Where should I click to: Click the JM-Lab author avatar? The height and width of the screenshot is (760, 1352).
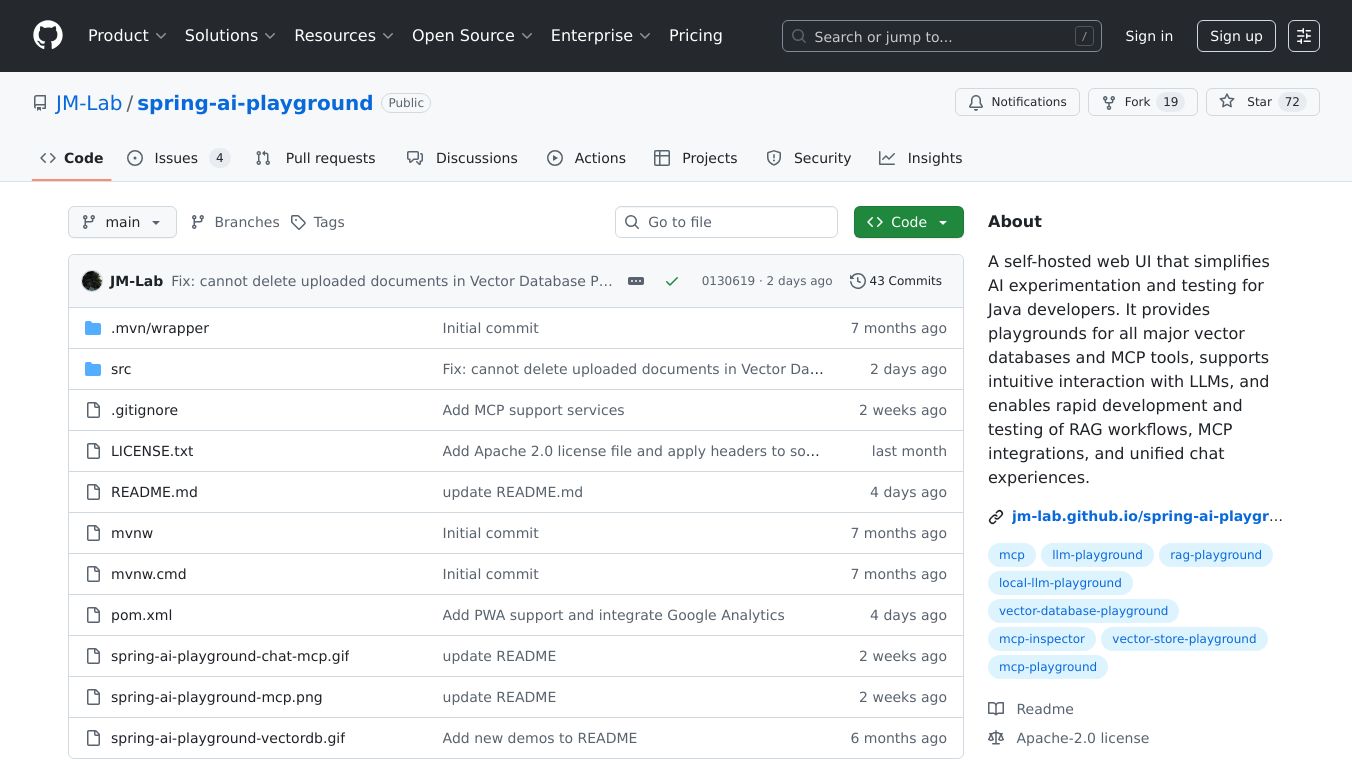point(92,281)
